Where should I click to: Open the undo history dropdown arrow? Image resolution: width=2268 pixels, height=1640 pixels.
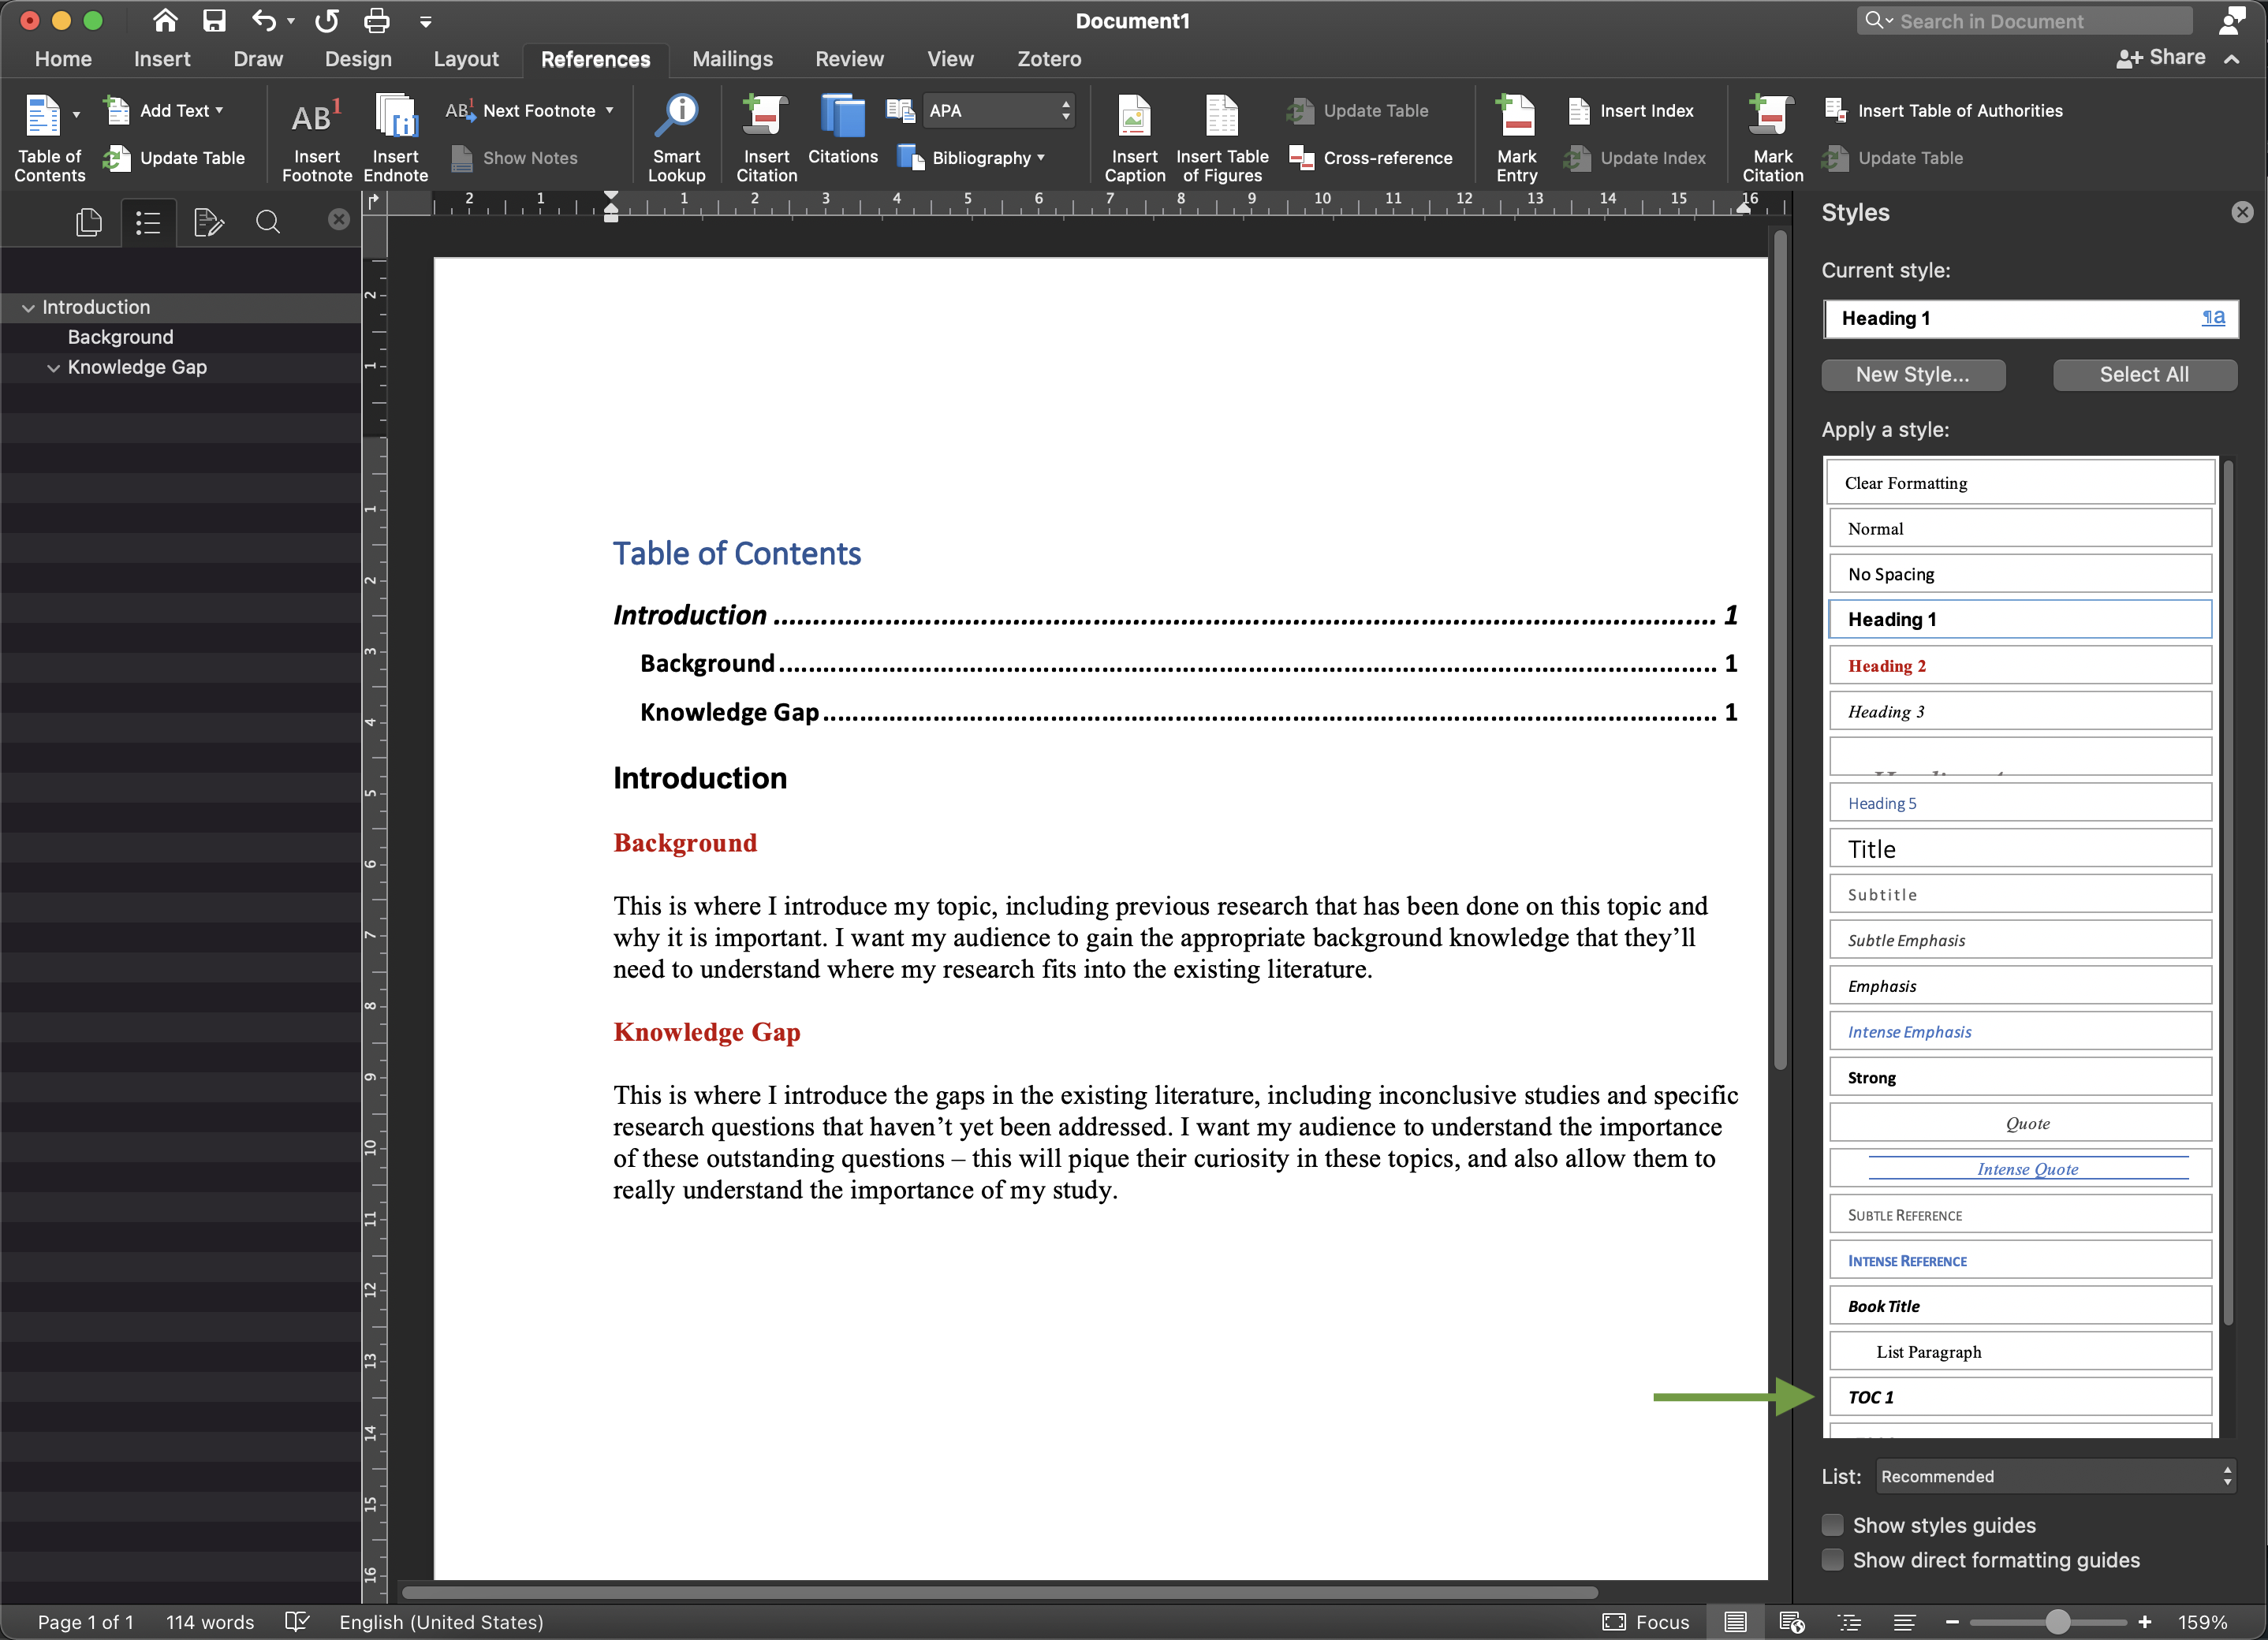tap(291, 20)
